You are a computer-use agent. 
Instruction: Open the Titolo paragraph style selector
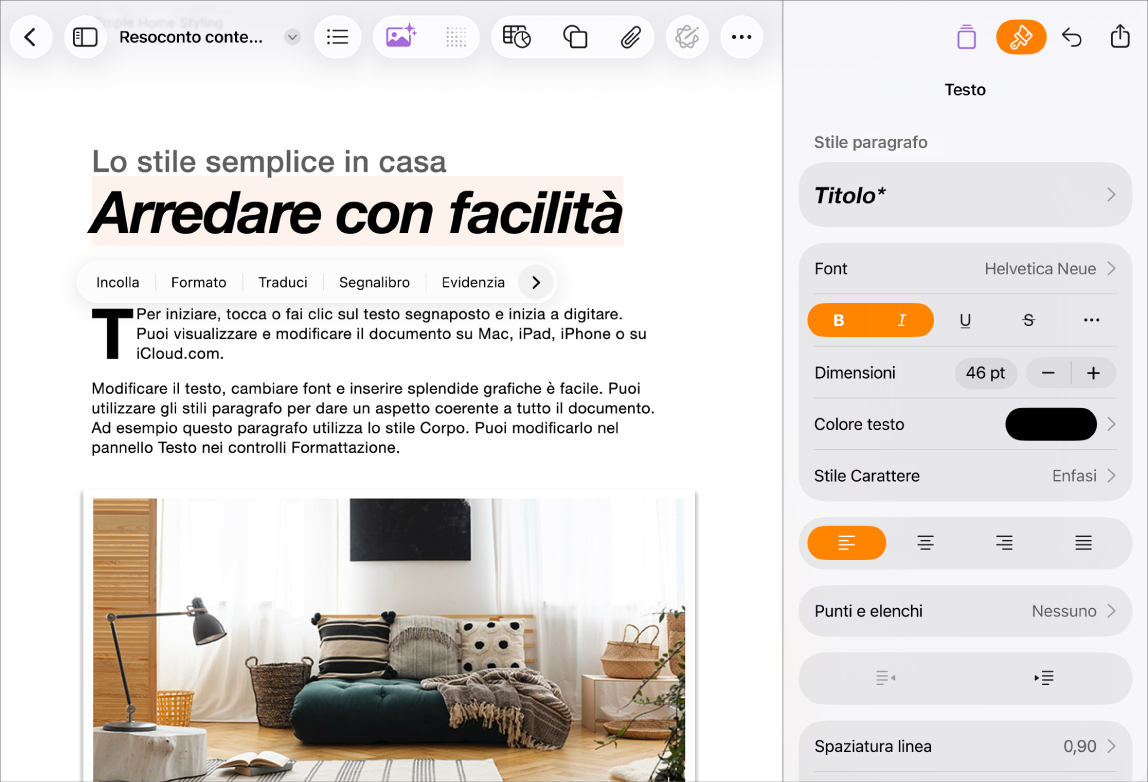(965, 195)
